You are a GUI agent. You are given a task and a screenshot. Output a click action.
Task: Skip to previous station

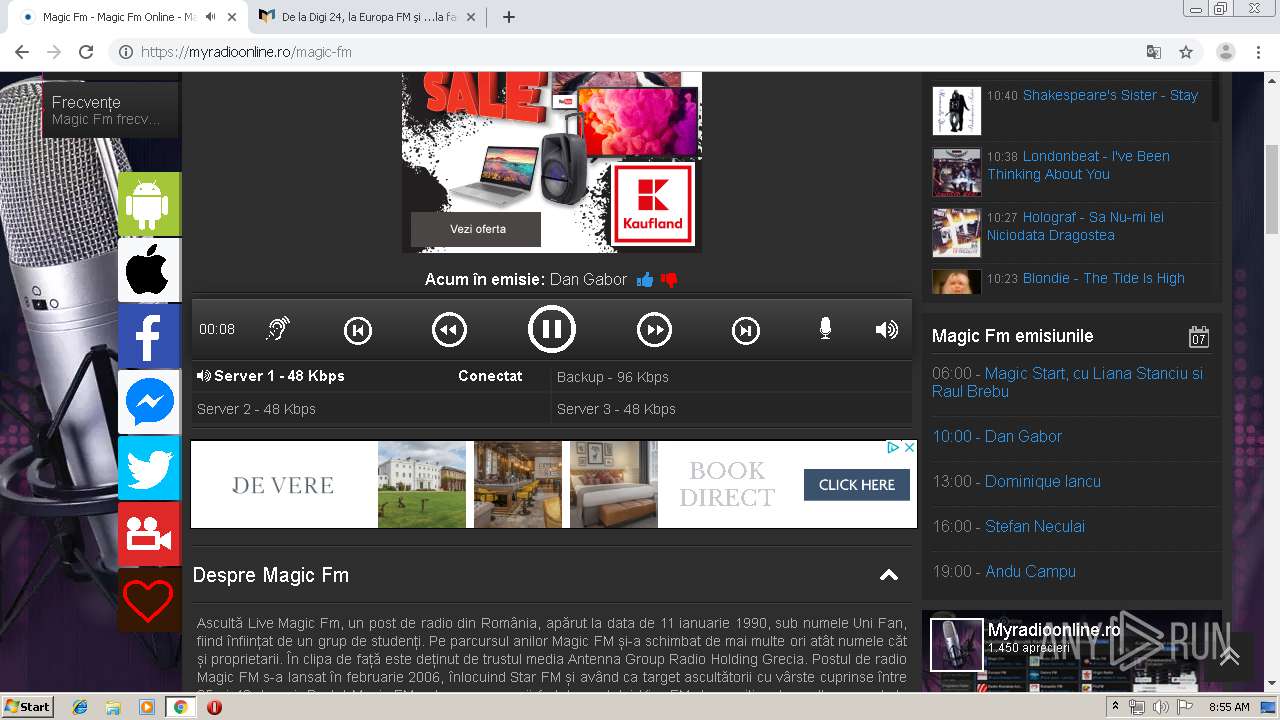tap(358, 330)
